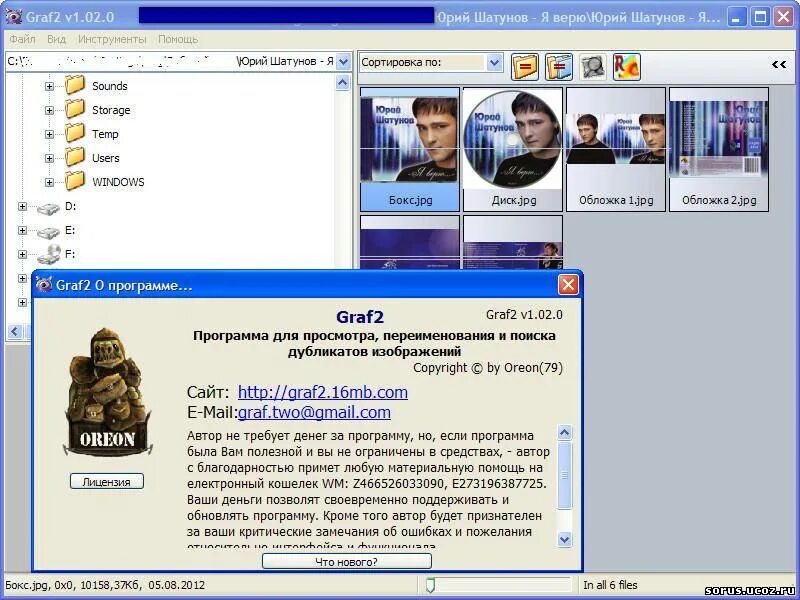Click the magnifier search toolbar icon
Image resolution: width=800 pixels, height=600 pixels.
[592, 66]
